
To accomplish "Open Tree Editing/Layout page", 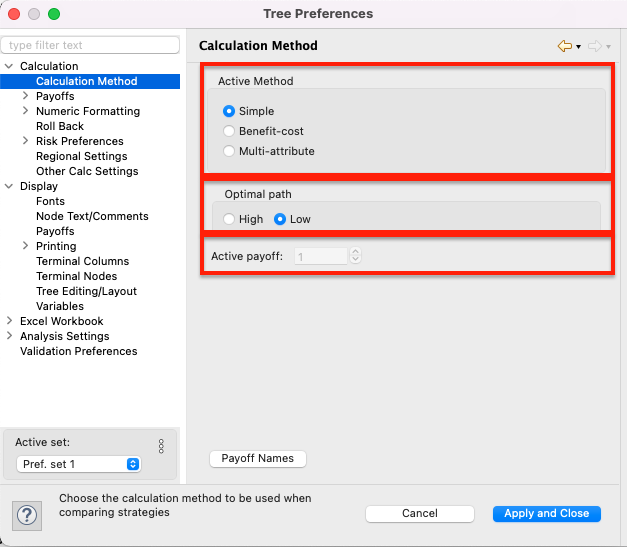I will (86, 291).
